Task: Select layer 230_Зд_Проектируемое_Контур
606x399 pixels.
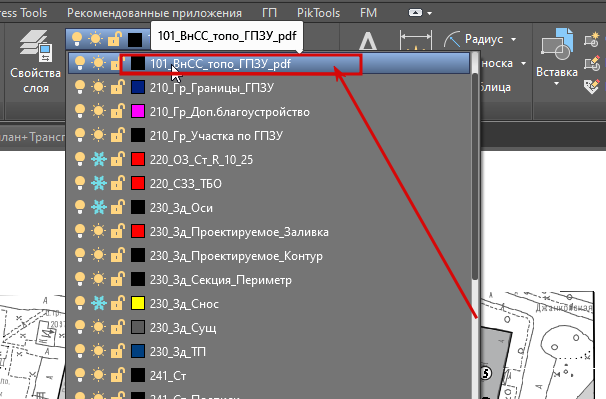Action: [x=236, y=256]
